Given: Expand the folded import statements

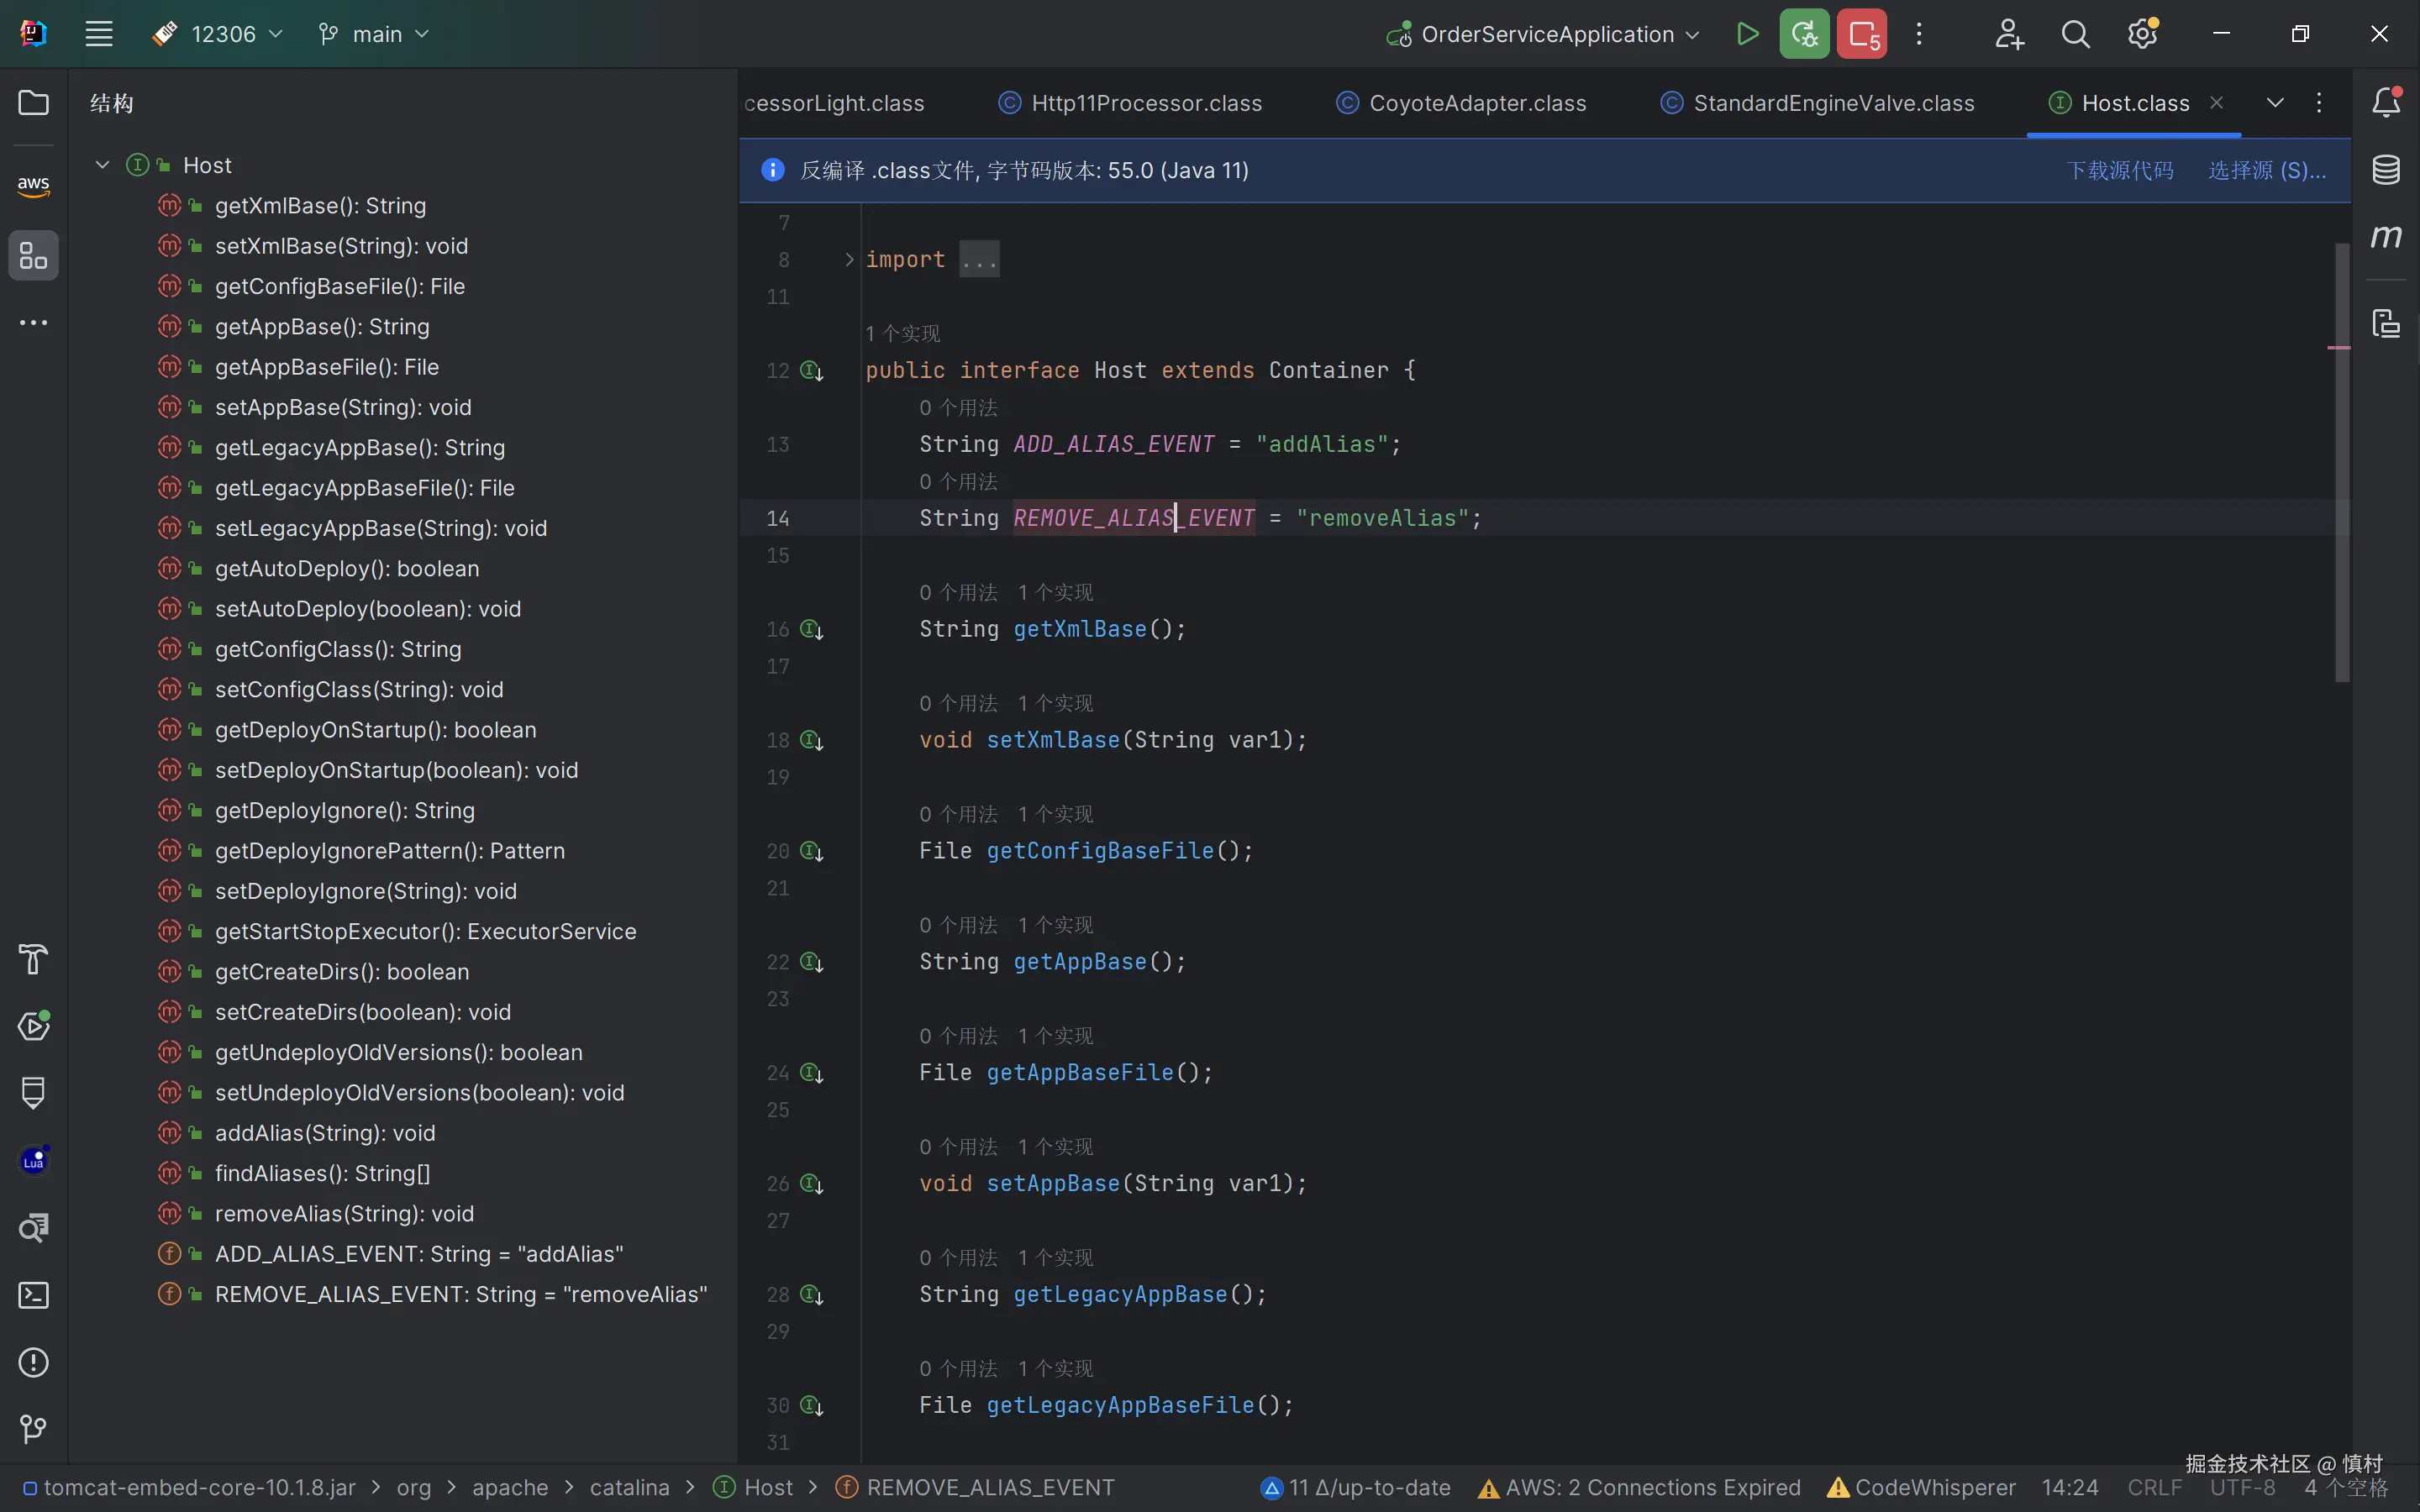Looking at the screenshot, I should click(849, 260).
